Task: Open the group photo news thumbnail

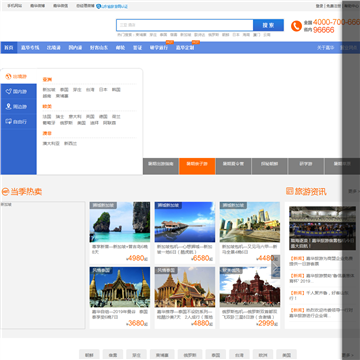Action: pos(322,228)
